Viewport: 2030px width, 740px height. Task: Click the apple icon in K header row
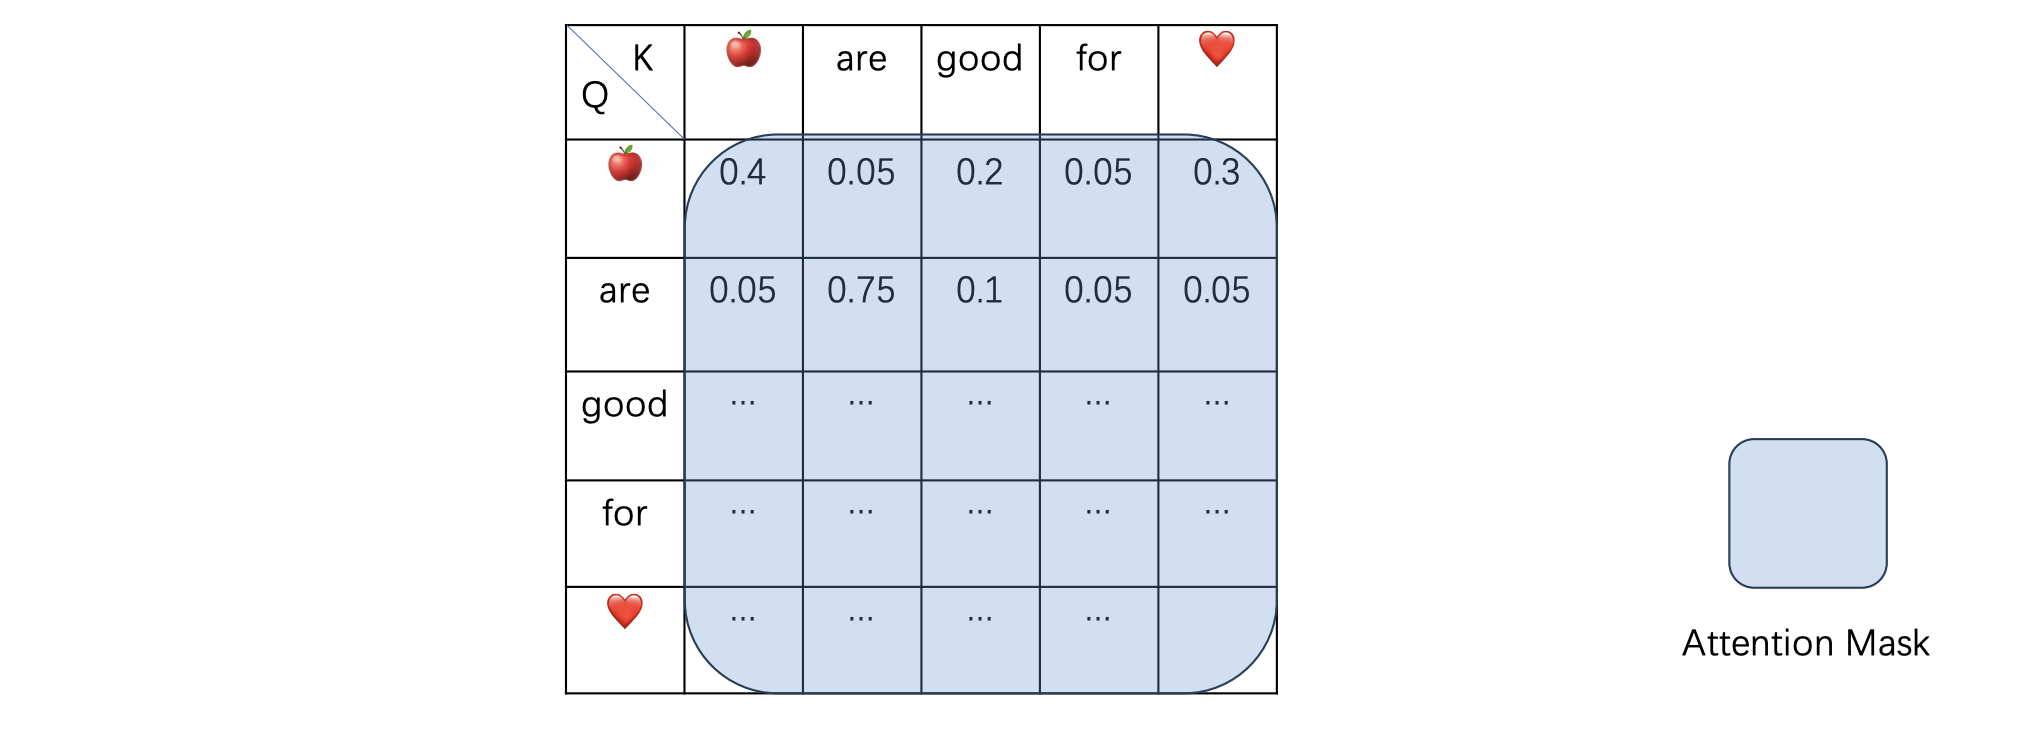click(743, 49)
